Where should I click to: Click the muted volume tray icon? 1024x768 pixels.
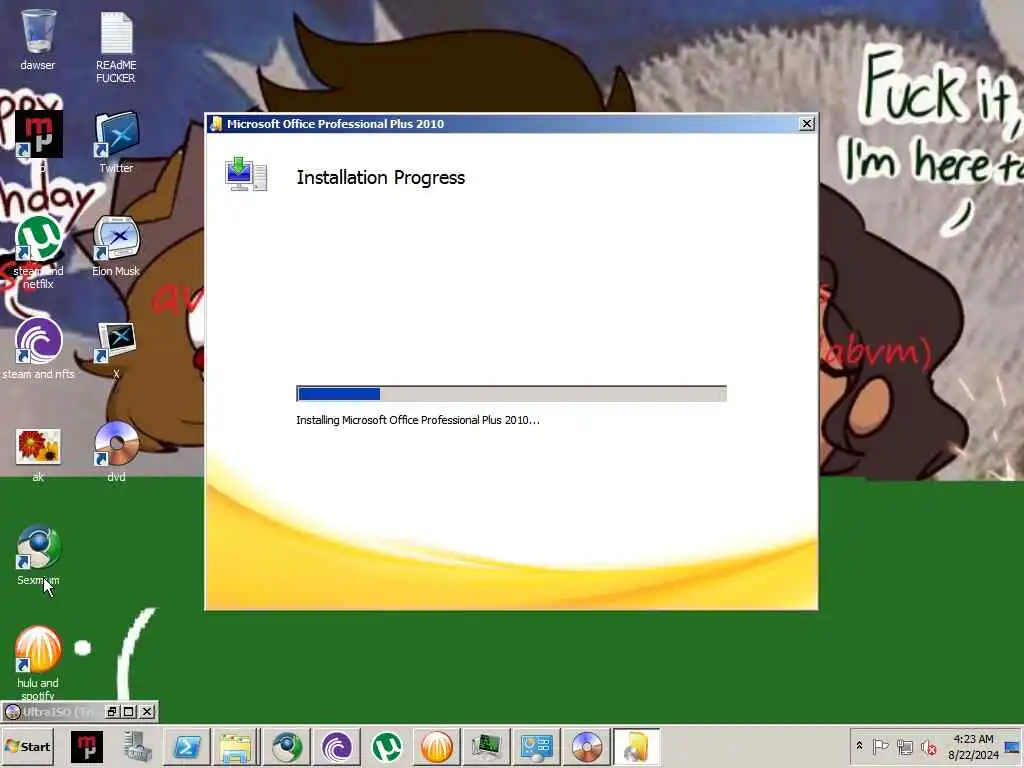[928, 746]
